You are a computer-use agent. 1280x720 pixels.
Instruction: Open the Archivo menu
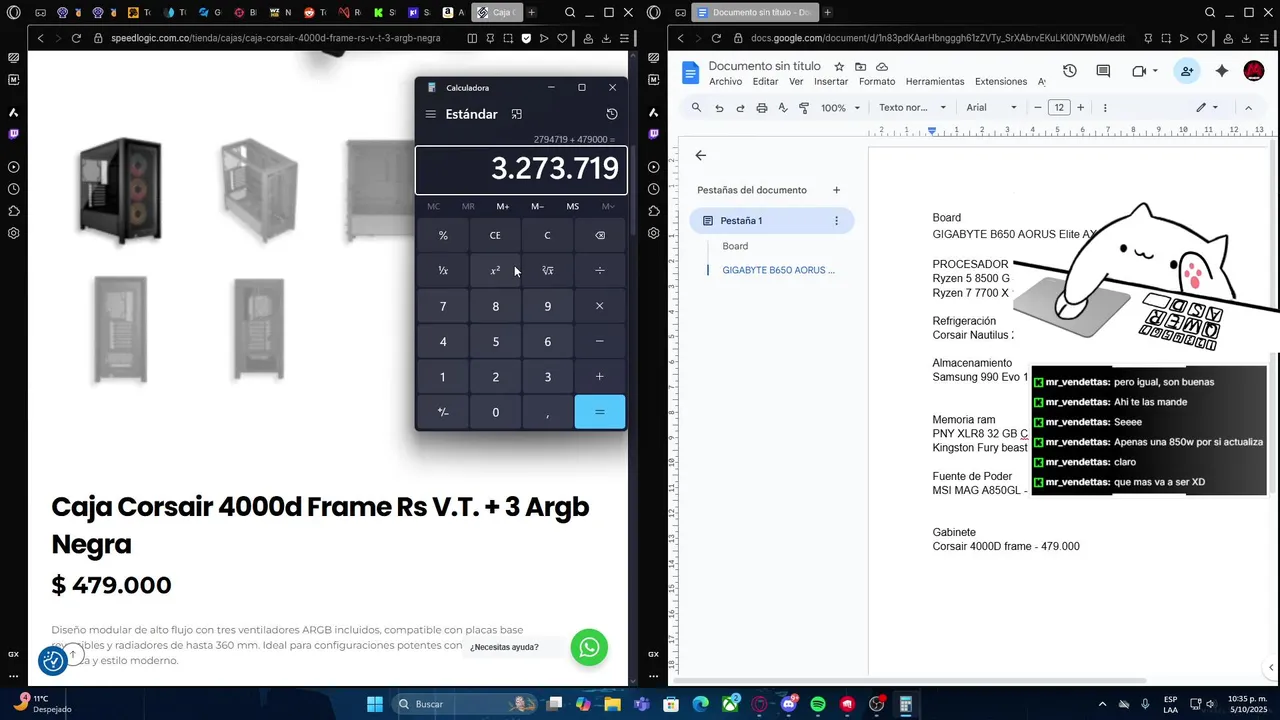725,82
